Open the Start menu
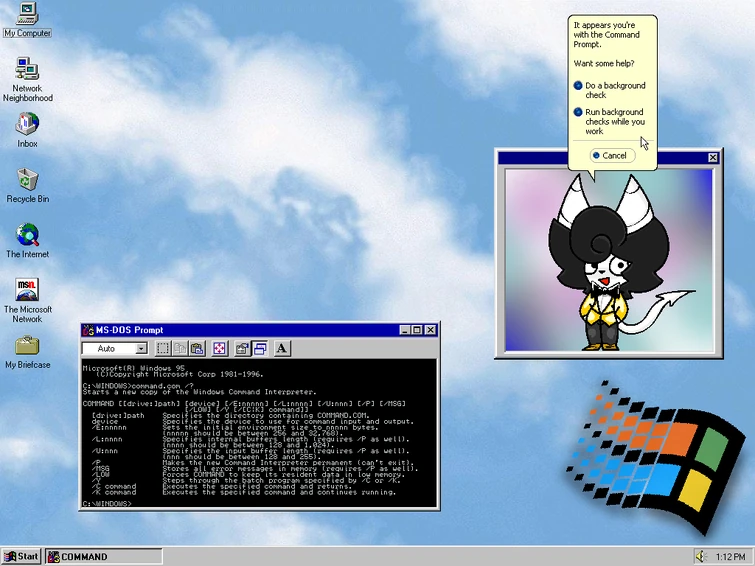 (x=21, y=557)
